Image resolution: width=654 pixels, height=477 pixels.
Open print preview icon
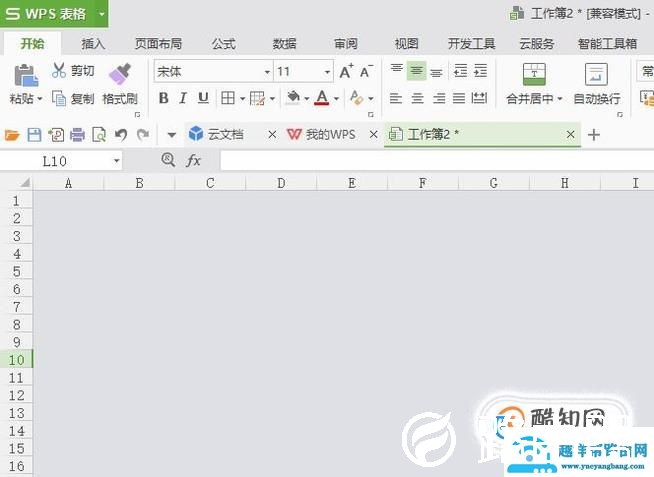click(x=99, y=135)
